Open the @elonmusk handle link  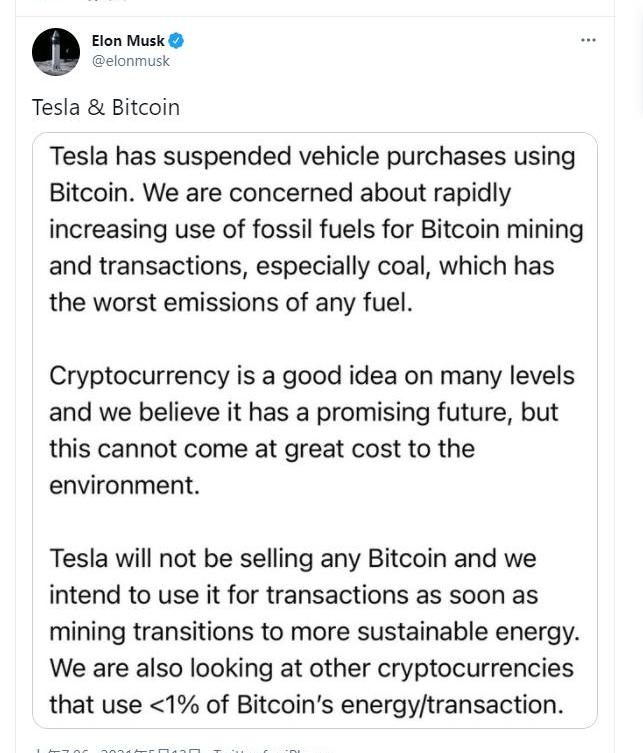click(131, 61)
